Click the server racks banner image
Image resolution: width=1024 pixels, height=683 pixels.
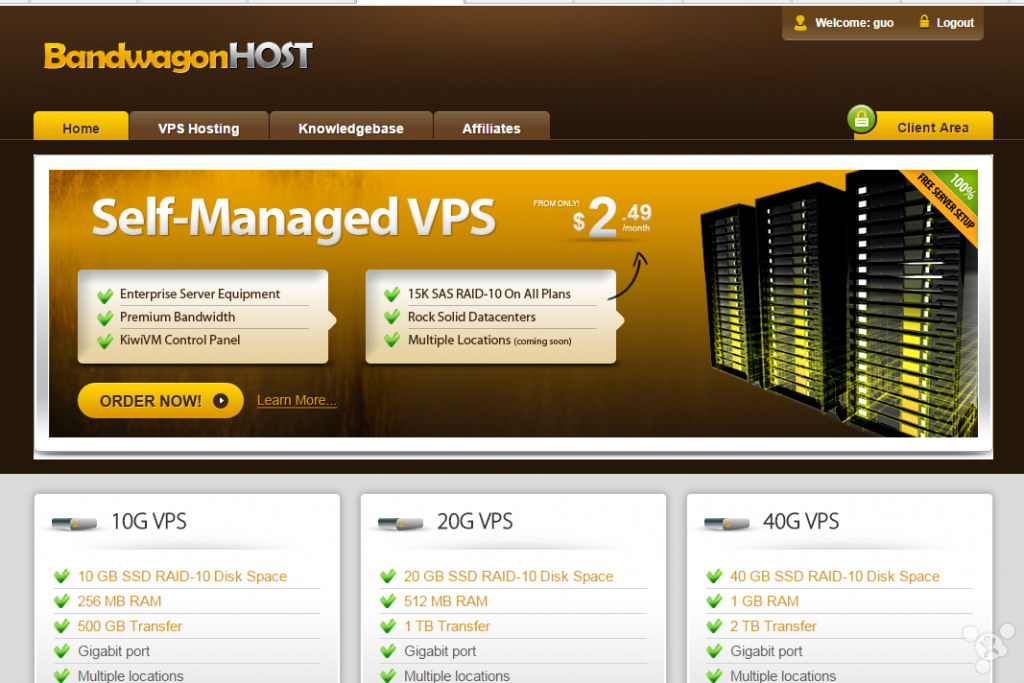tap(839, 304)
